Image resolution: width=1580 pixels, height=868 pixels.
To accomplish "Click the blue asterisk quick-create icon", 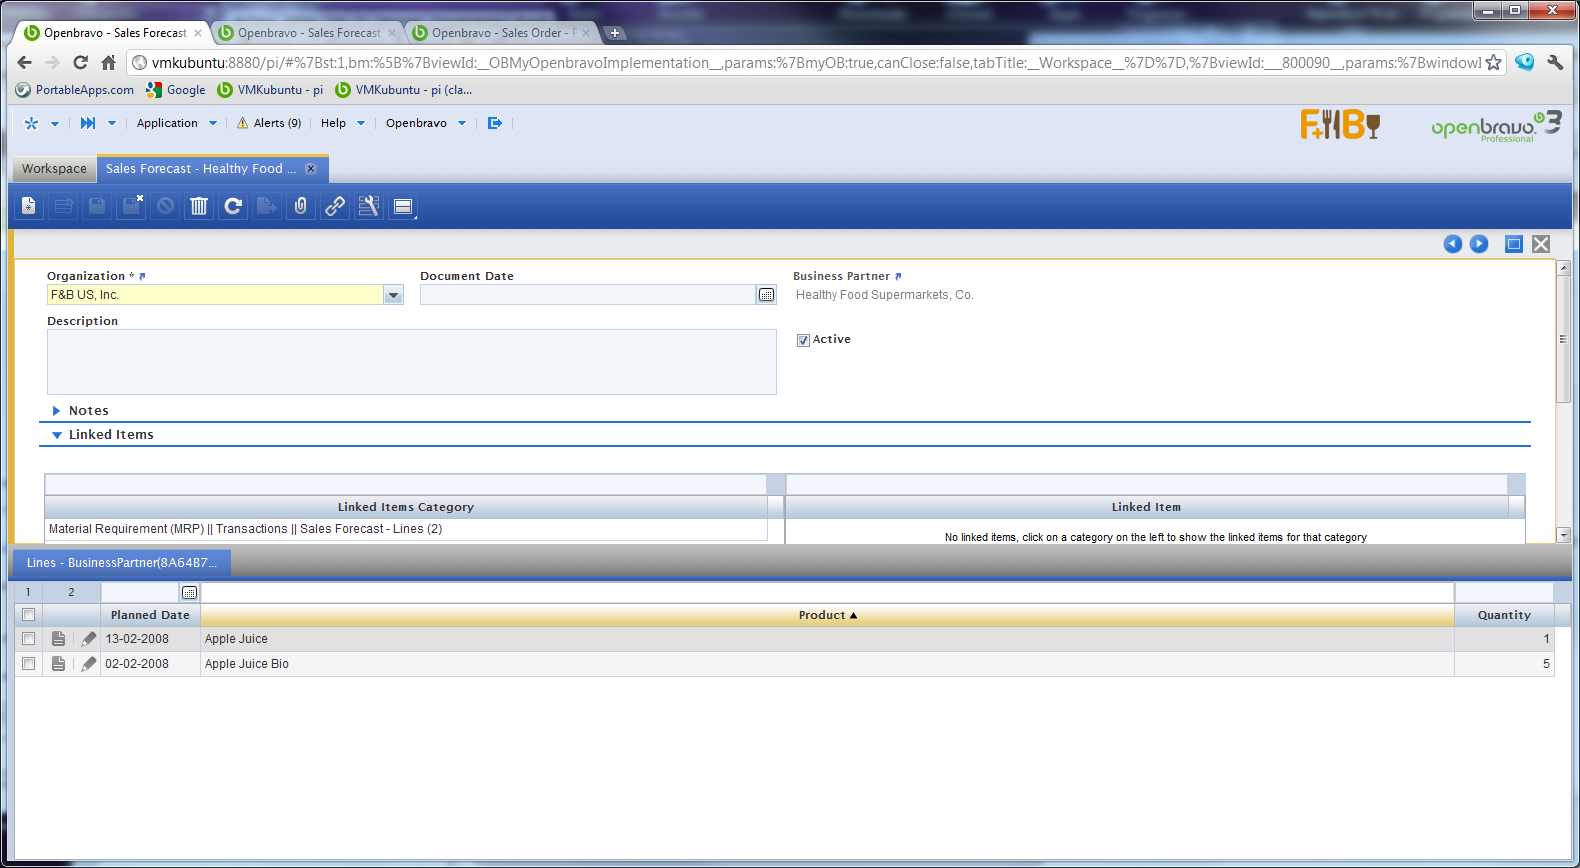I will [x=31, y=123].
